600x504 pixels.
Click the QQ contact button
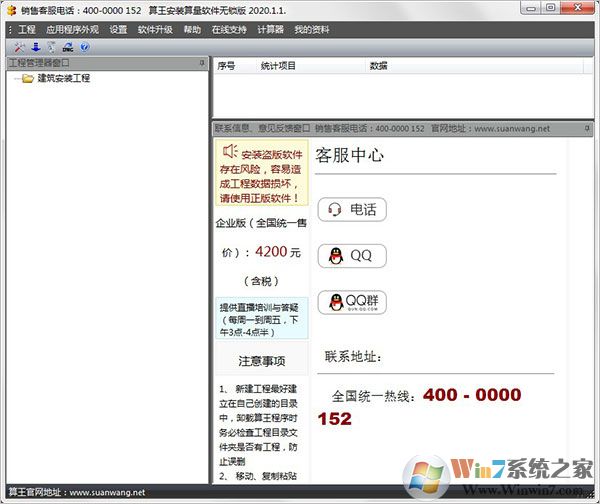coord(351,255)
